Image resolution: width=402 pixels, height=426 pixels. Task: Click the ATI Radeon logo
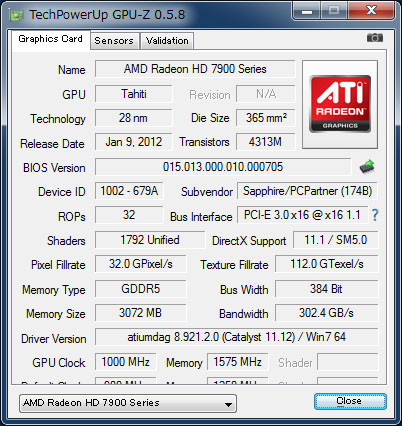pos(340,104)
